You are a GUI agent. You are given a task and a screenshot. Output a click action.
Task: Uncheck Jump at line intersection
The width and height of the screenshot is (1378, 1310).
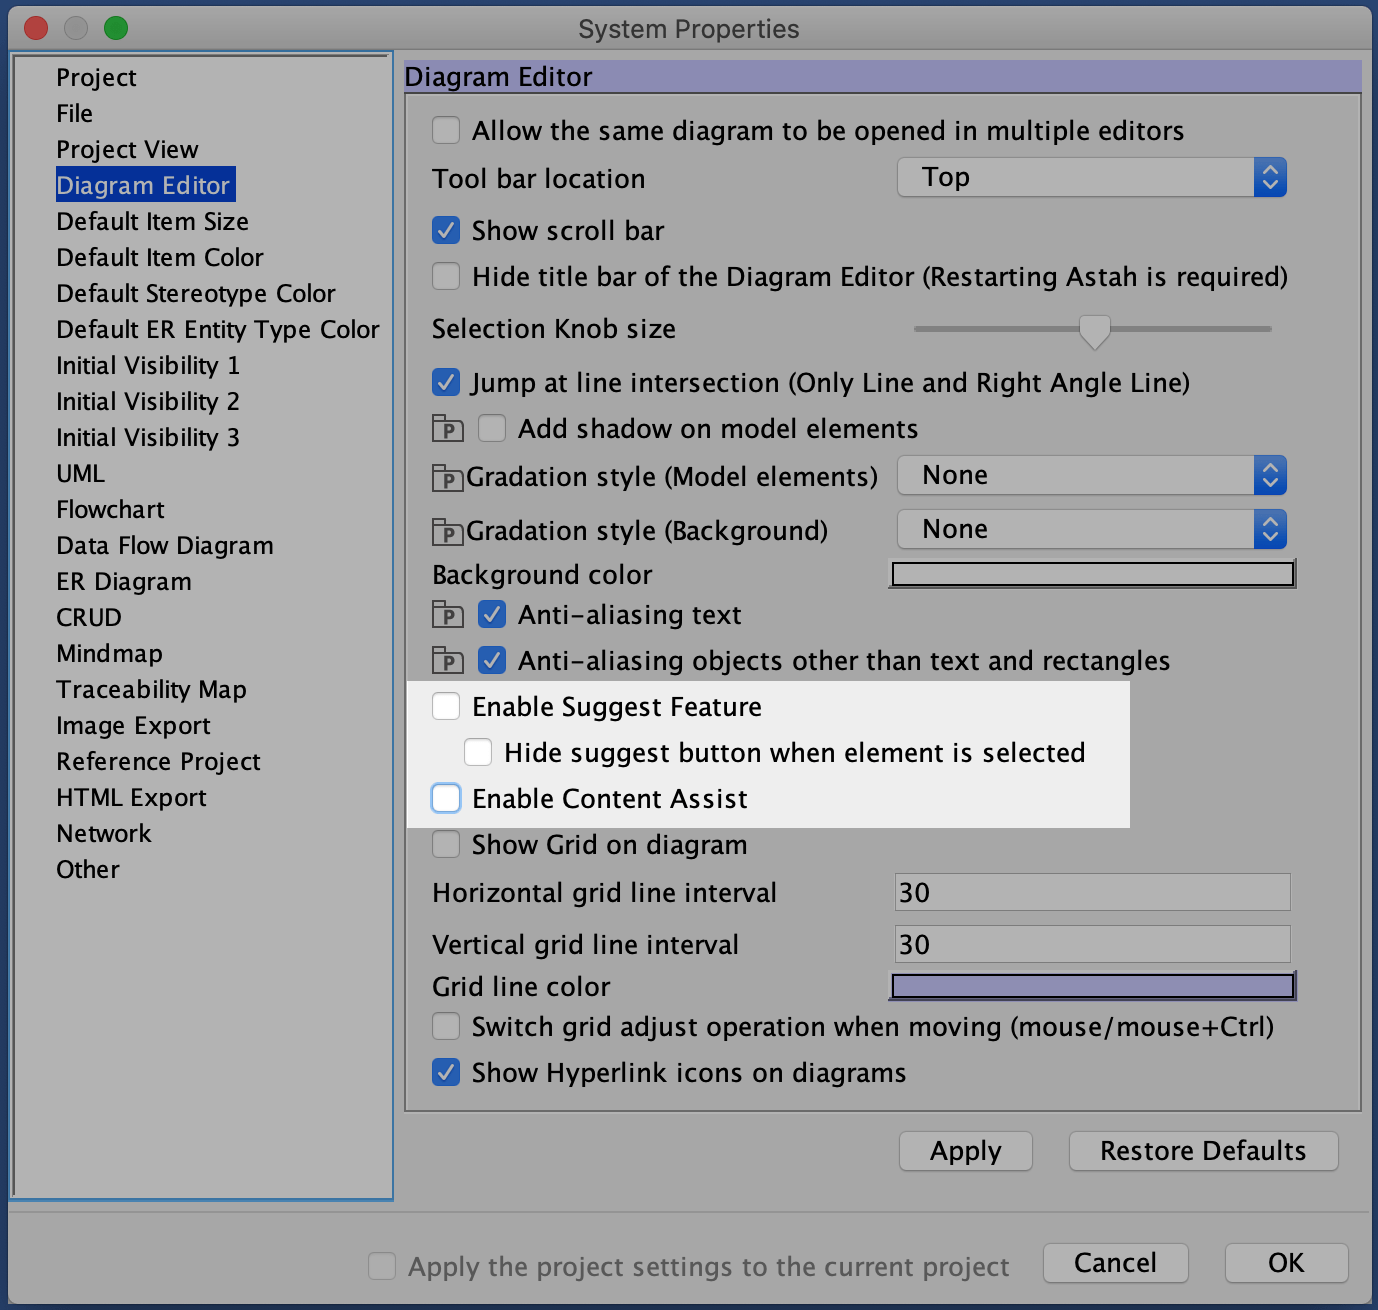click(445, 382)
